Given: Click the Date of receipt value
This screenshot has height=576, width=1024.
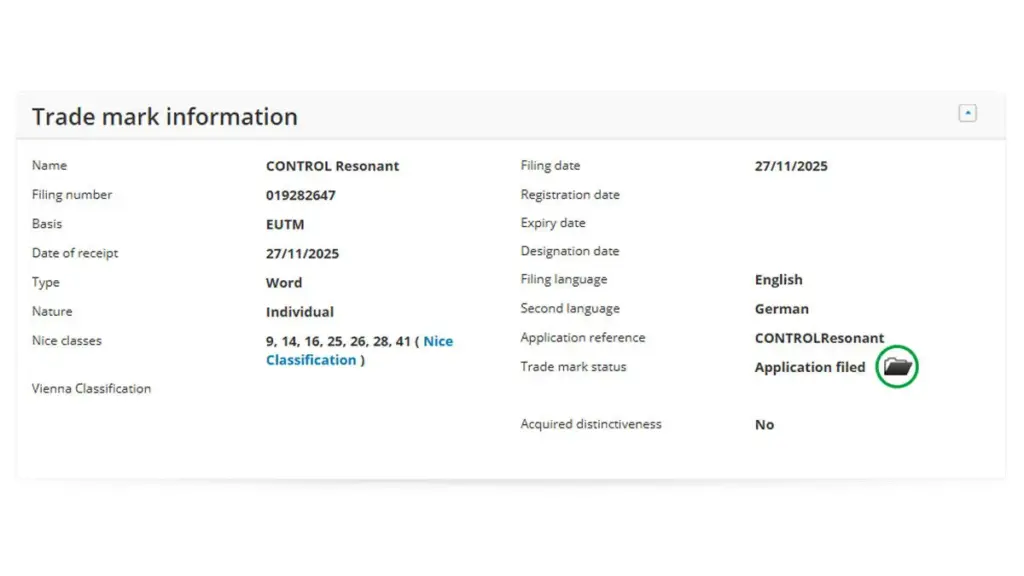Looking at the screenshot, I should [x=302, y=253].
